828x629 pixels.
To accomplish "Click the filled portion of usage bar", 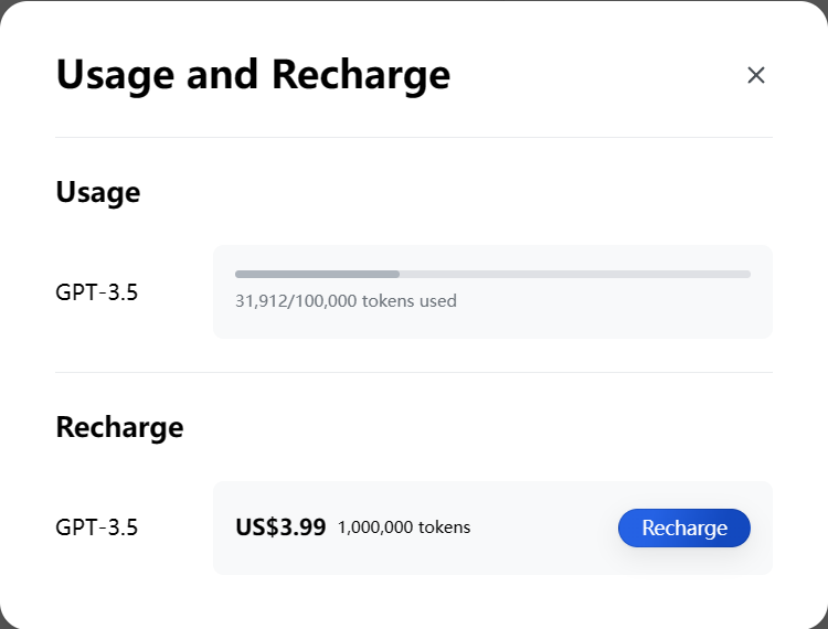I will tap(317, 274).
